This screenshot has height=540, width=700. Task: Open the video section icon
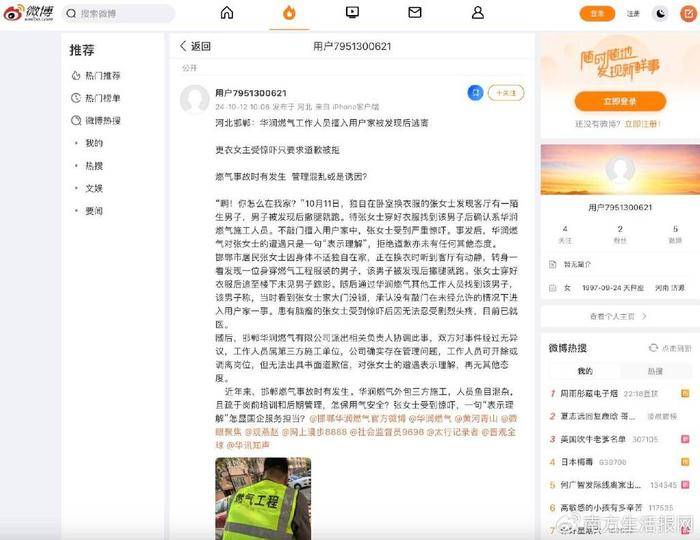(x=352, y=13)
